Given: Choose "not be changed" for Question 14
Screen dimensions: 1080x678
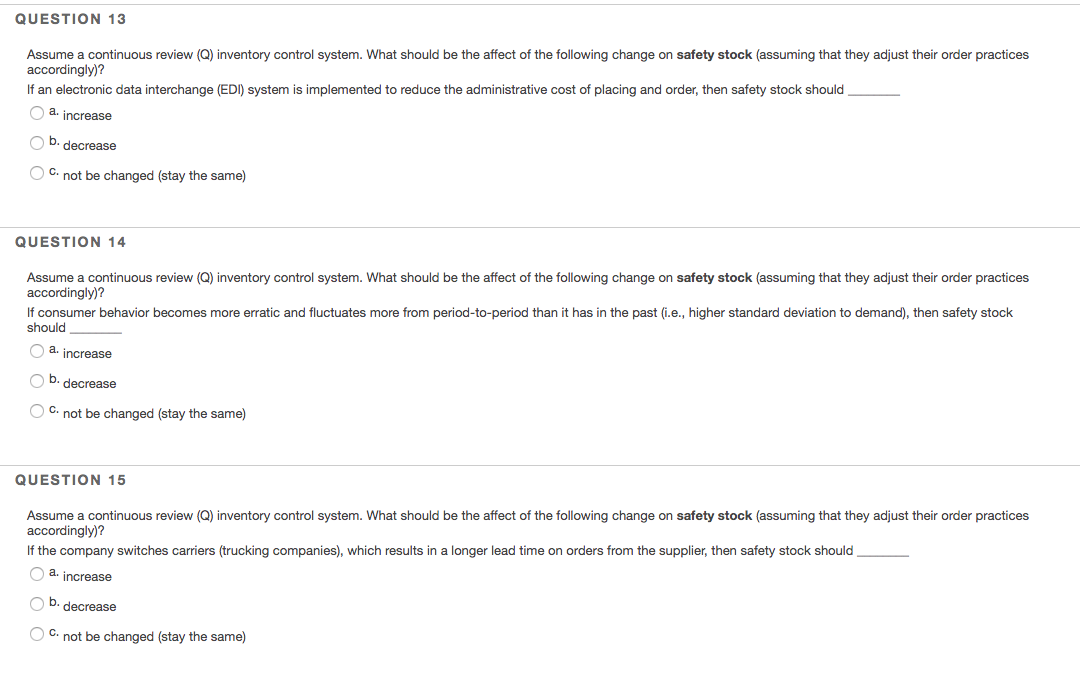Looking at the screenshot, I should [x=36, y=410].
